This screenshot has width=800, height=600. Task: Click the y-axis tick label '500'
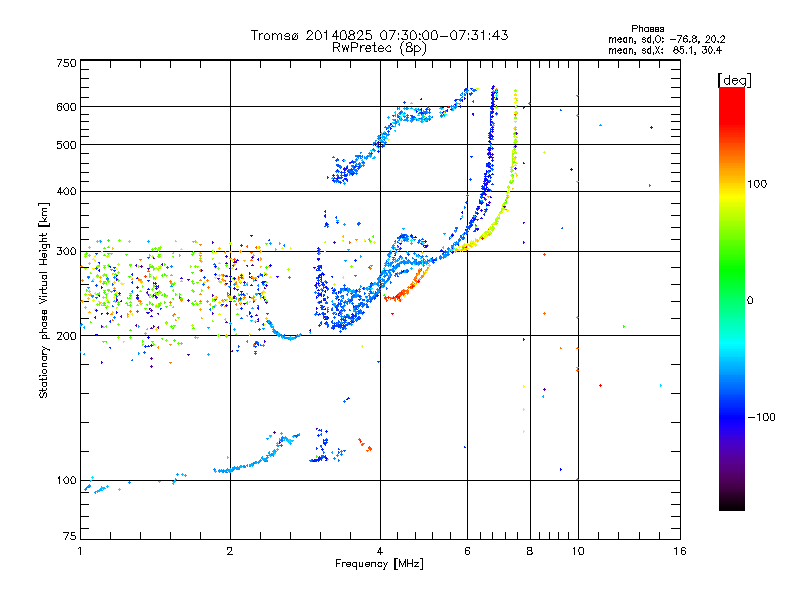click(66, 145)
